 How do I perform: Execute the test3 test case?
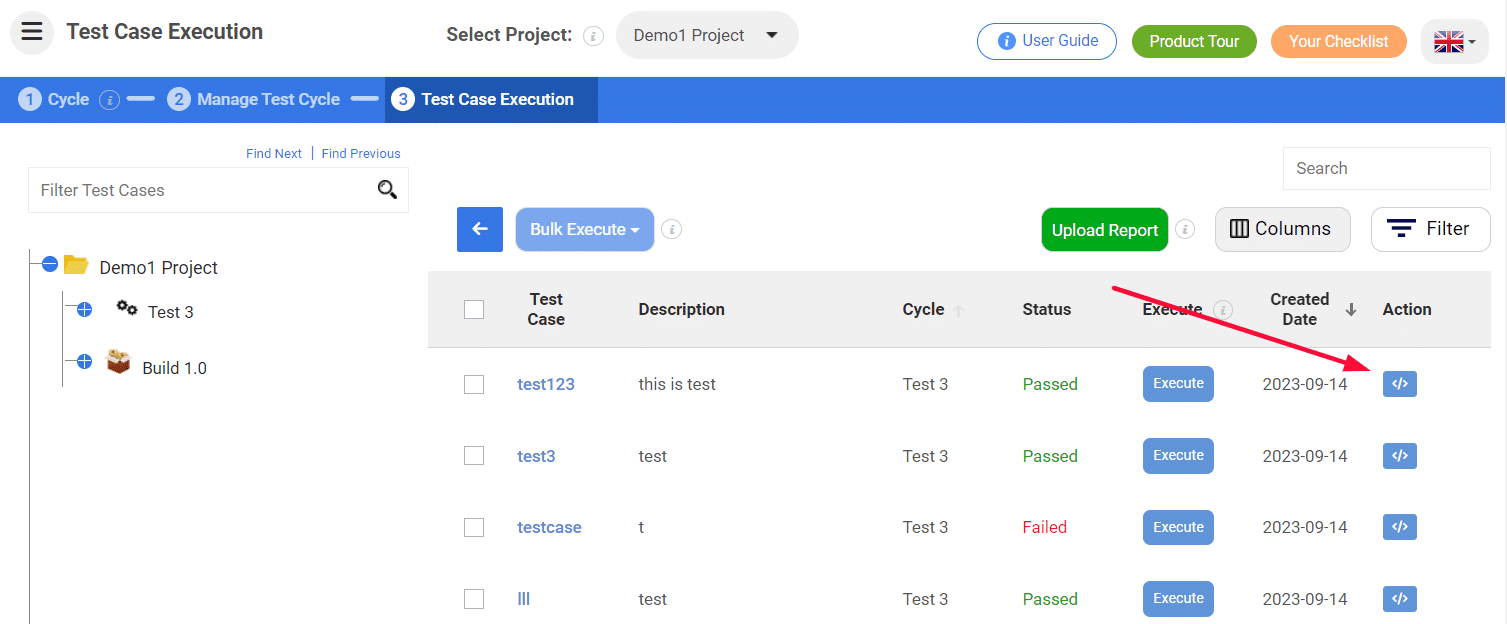pos(1178,456)
